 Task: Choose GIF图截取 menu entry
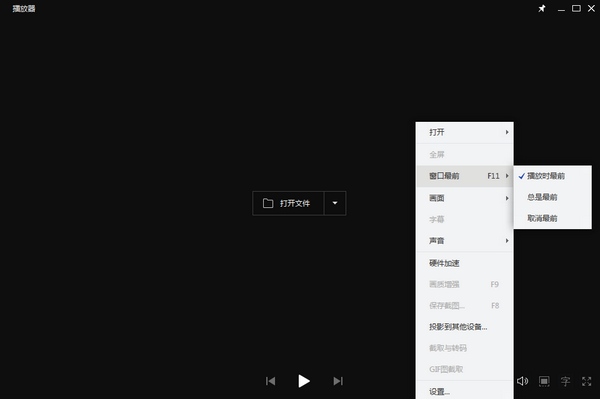[x=465, y=369]
